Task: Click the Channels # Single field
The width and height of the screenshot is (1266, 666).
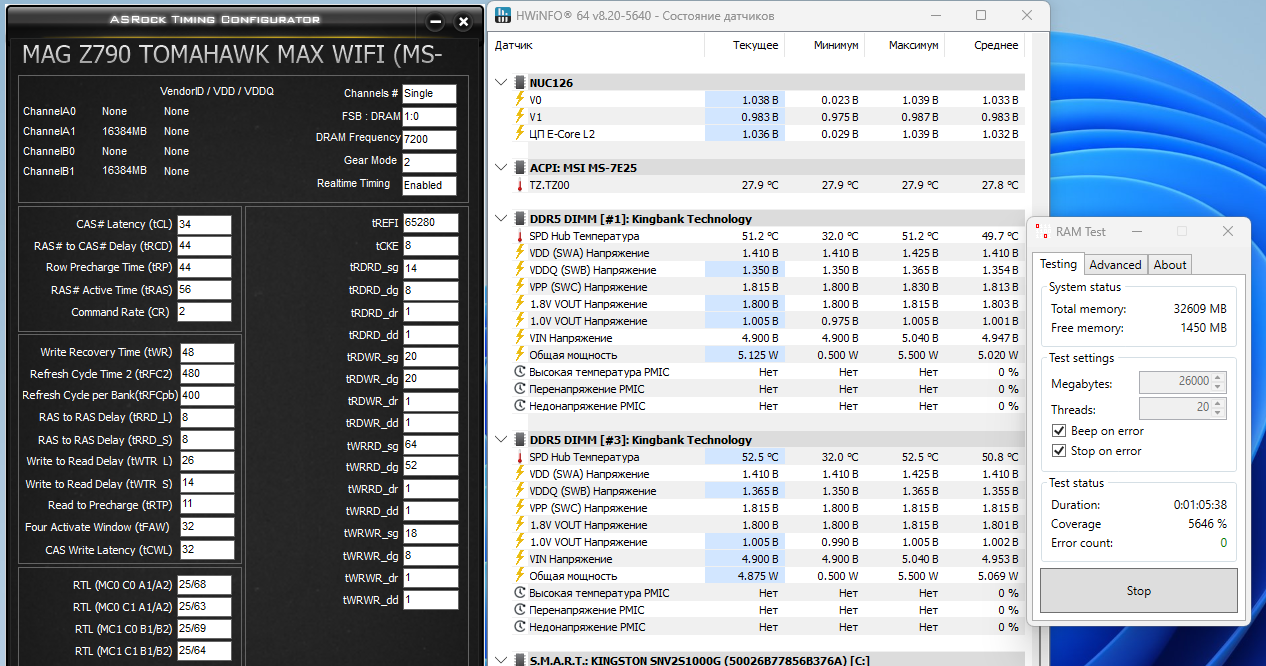Action: tap(429, 93)
